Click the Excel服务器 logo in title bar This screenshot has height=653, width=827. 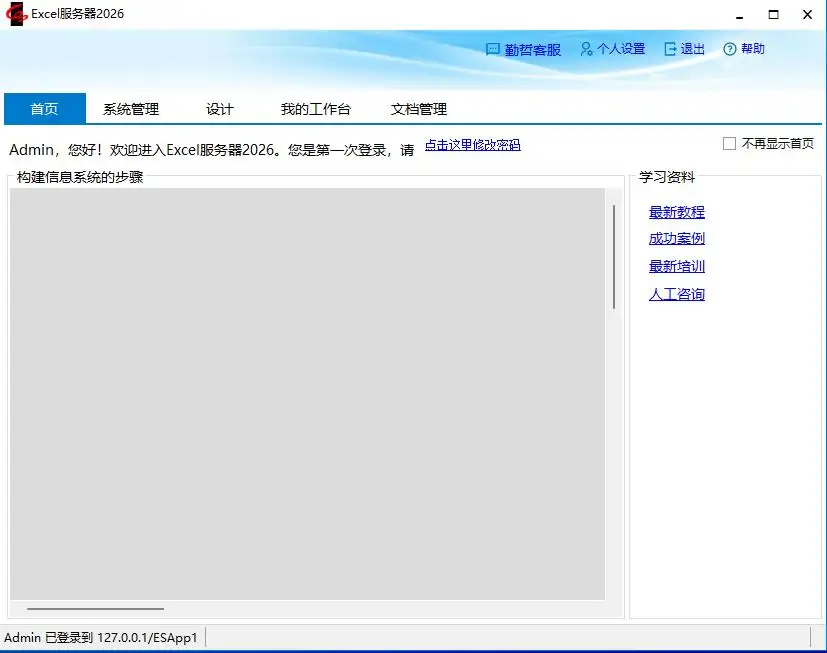coord(16,14)
